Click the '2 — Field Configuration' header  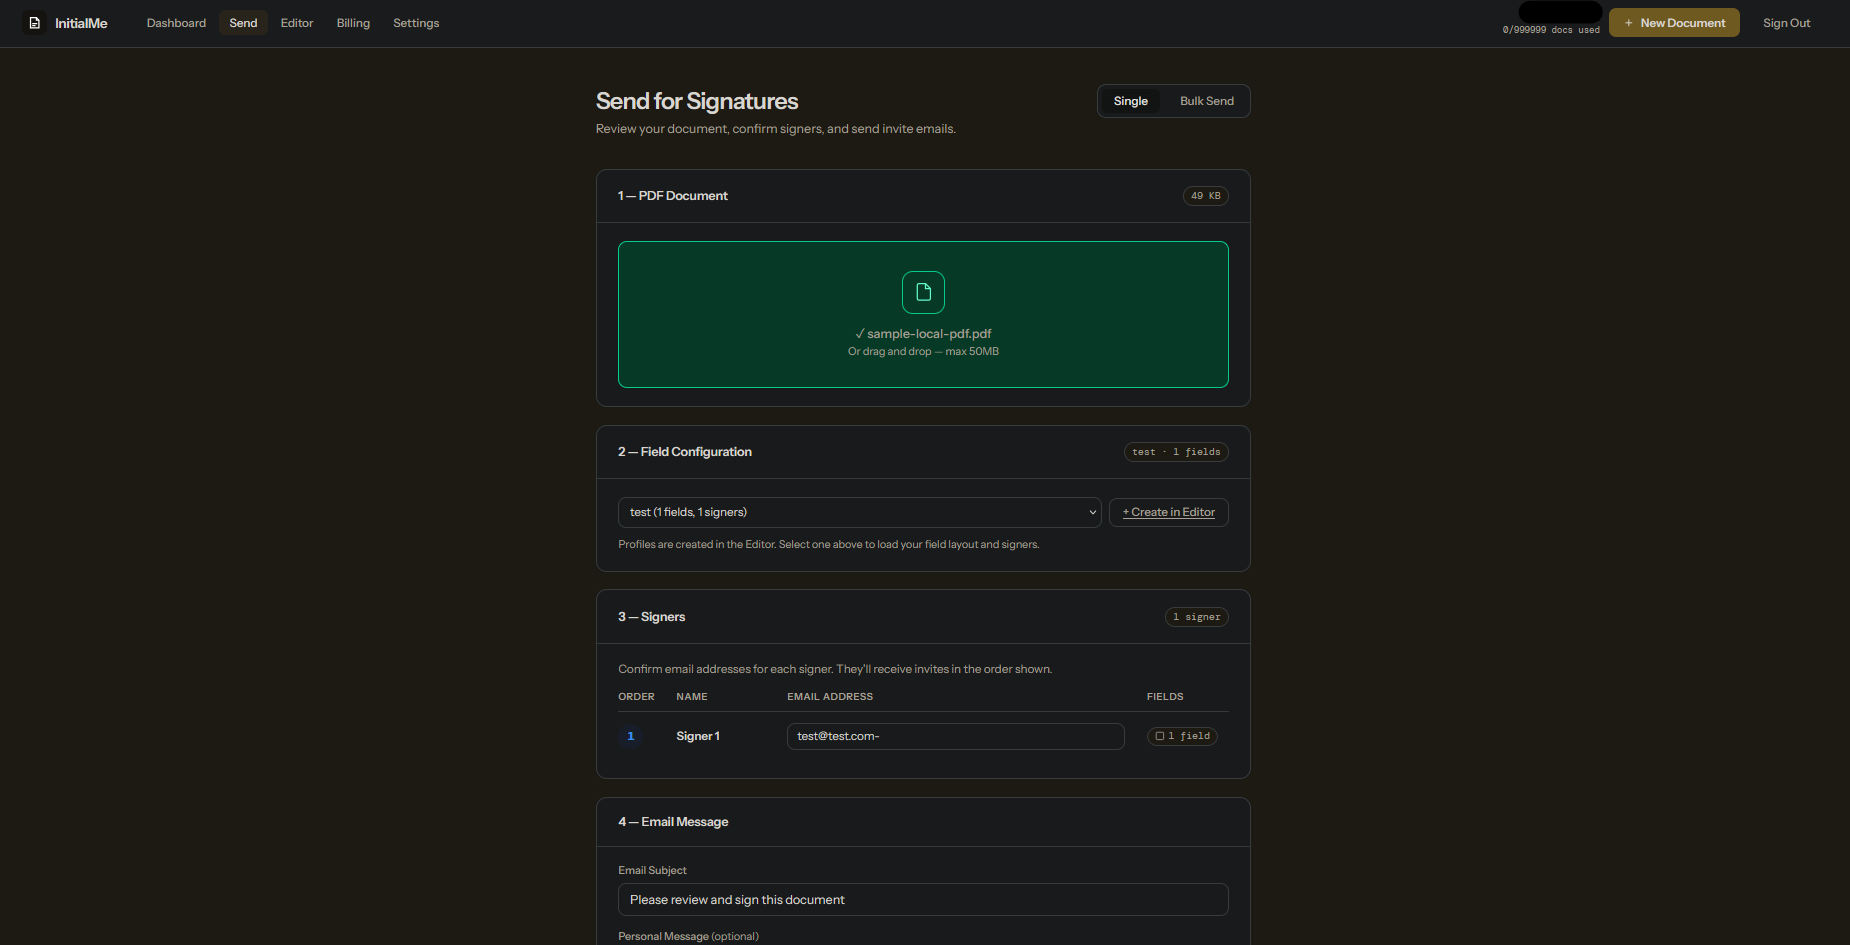coord(685,452)
